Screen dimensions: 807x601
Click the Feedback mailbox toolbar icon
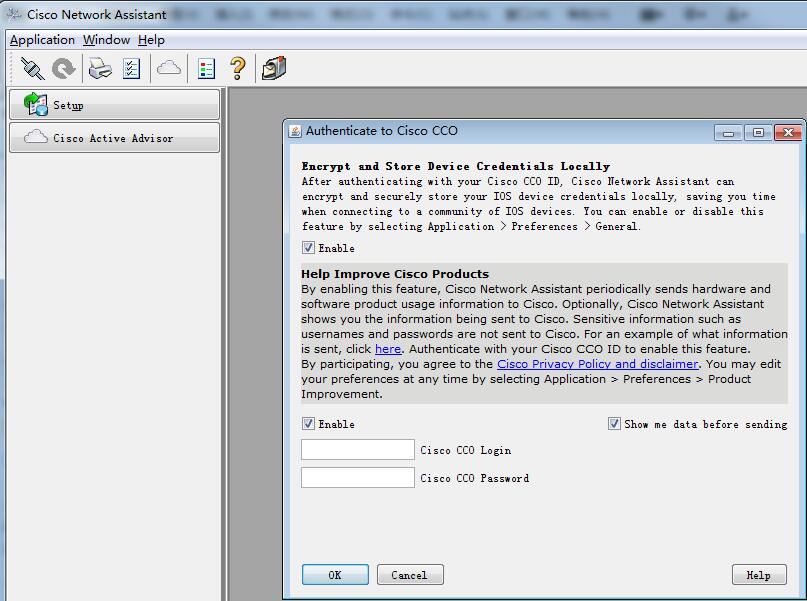[273, 68]
